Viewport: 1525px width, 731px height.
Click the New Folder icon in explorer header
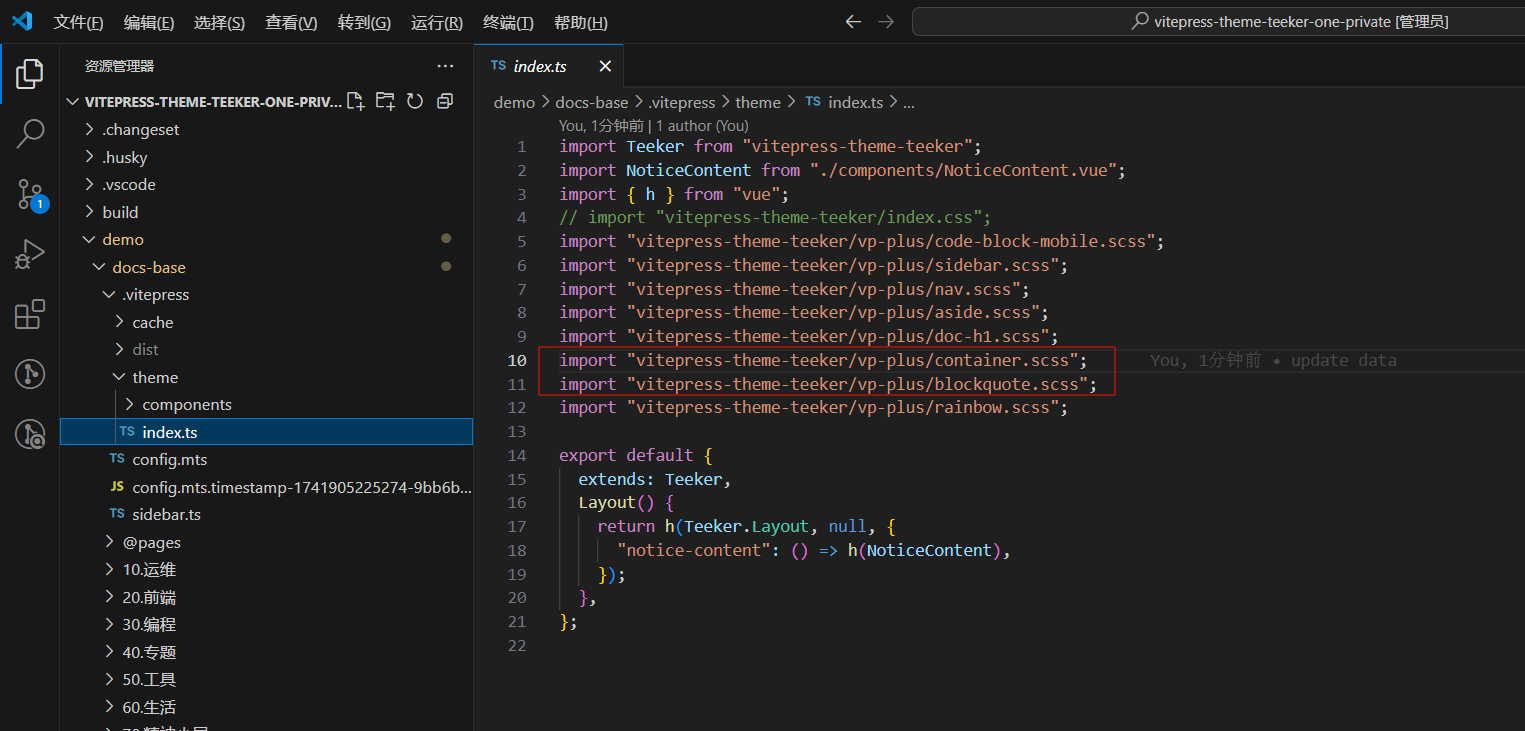pos(385,101)
